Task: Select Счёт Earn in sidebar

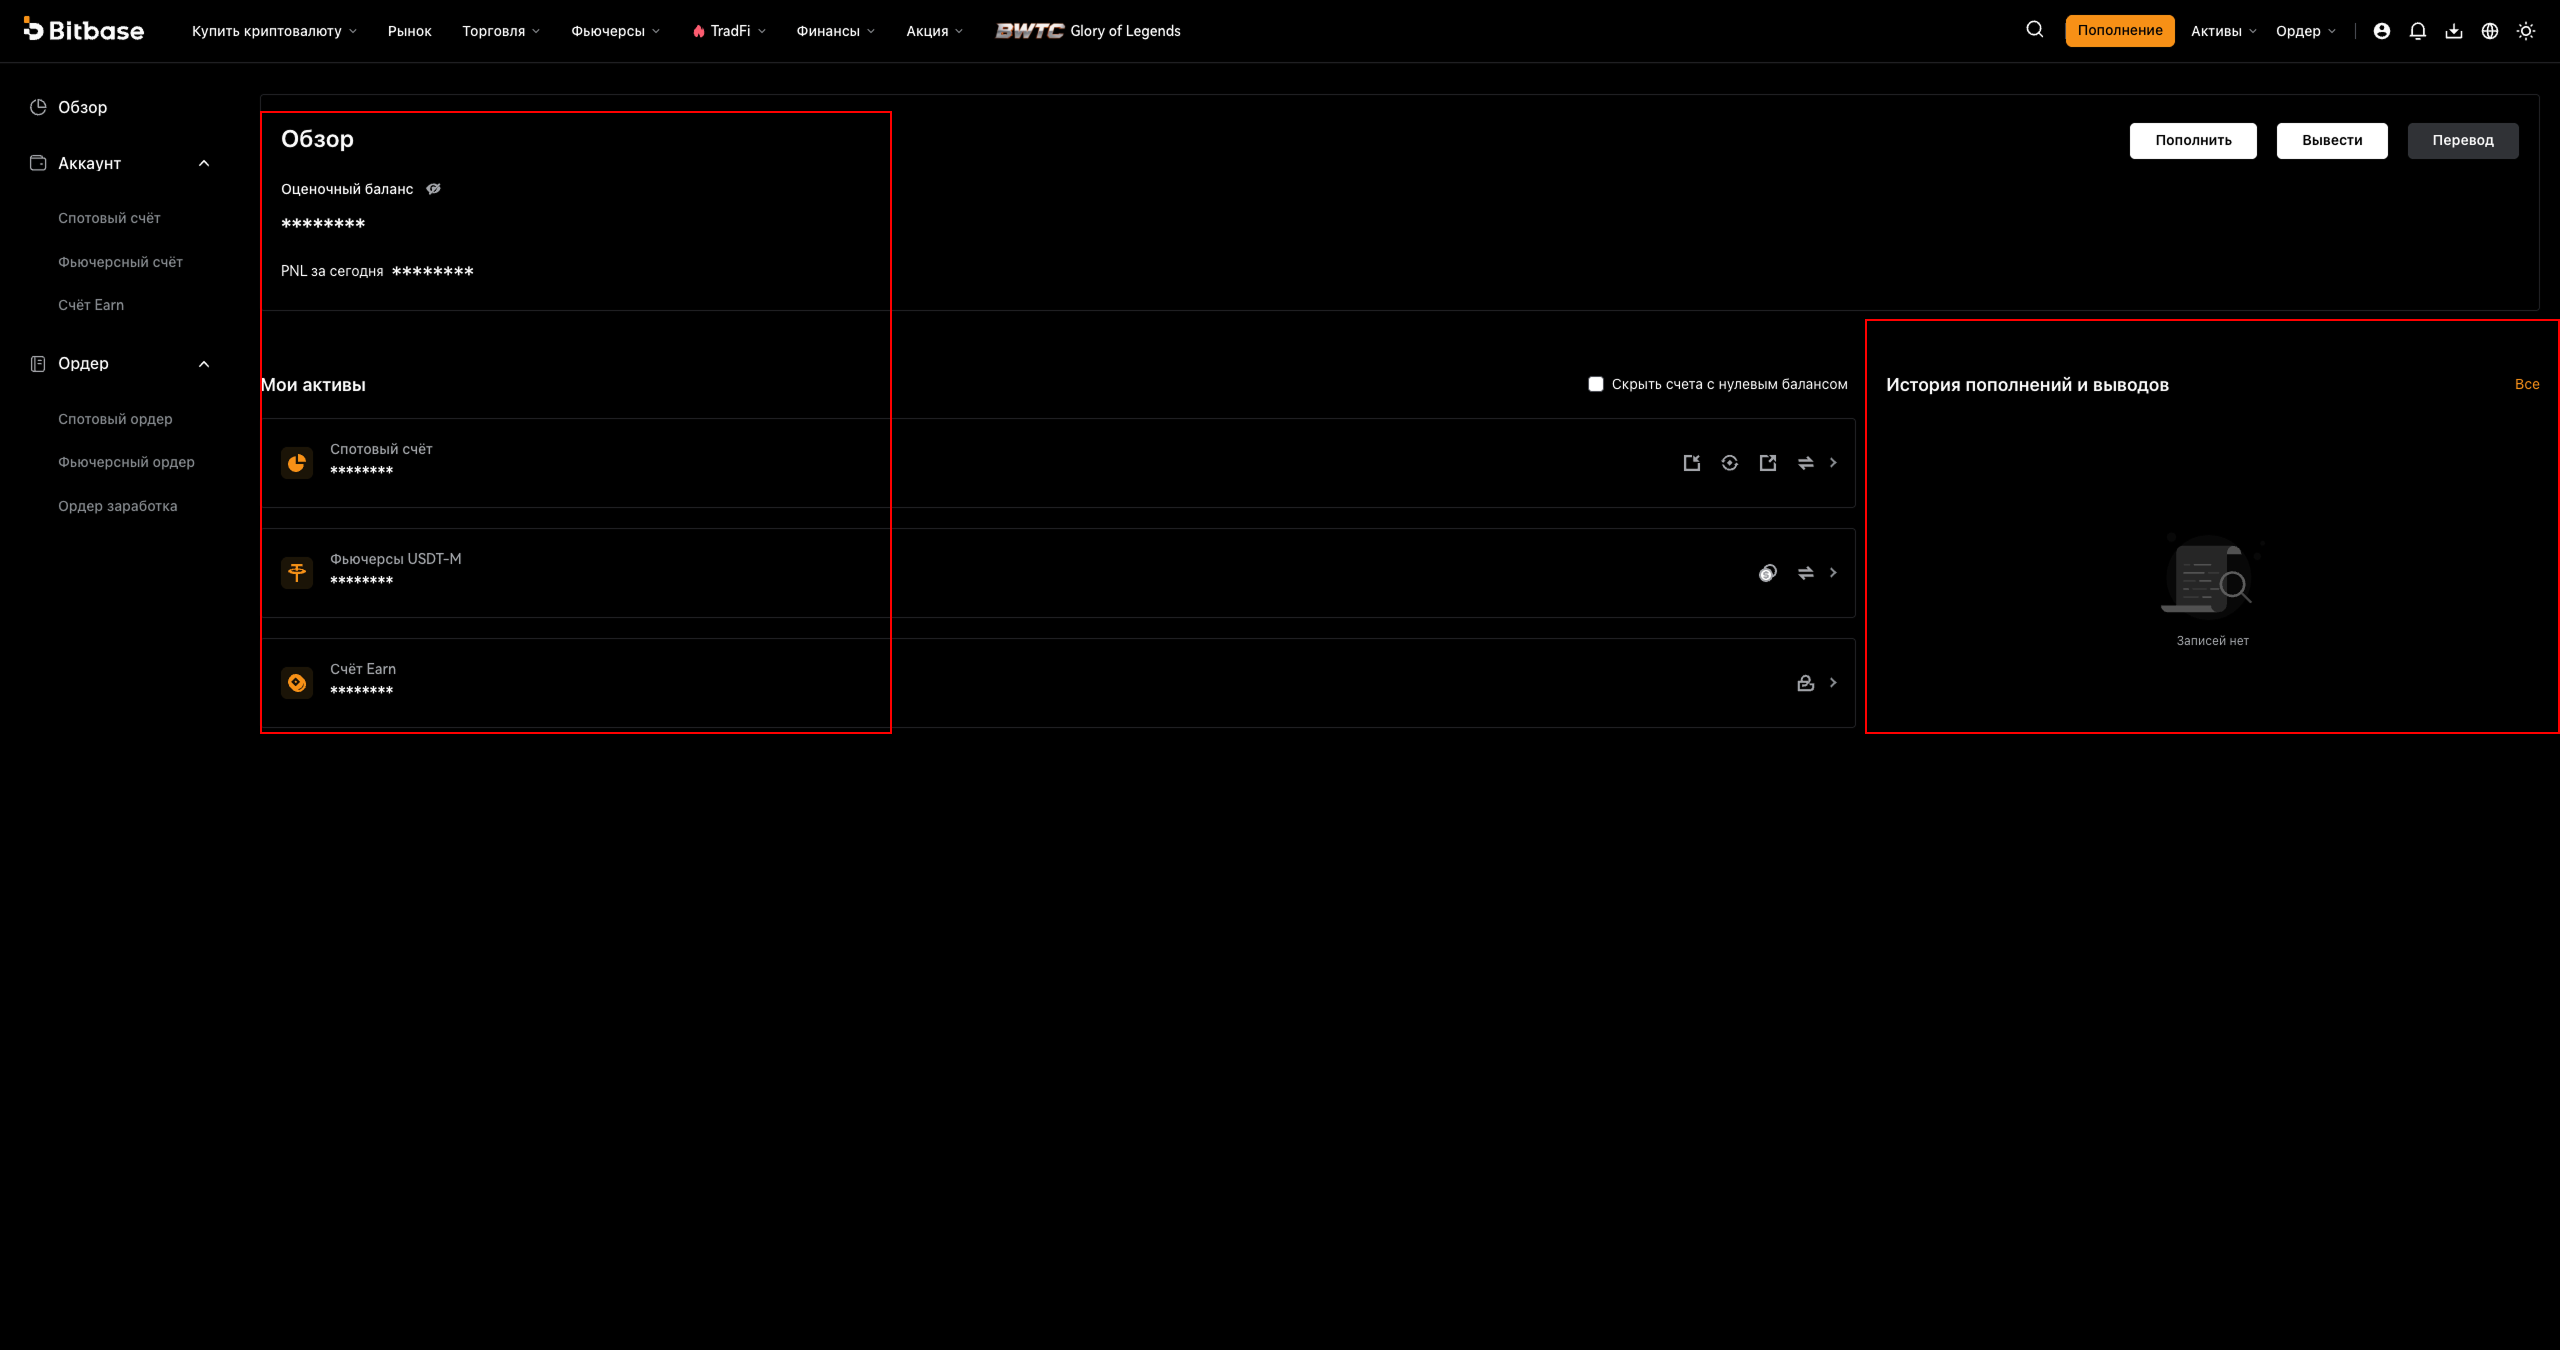Action: [91, 305]
